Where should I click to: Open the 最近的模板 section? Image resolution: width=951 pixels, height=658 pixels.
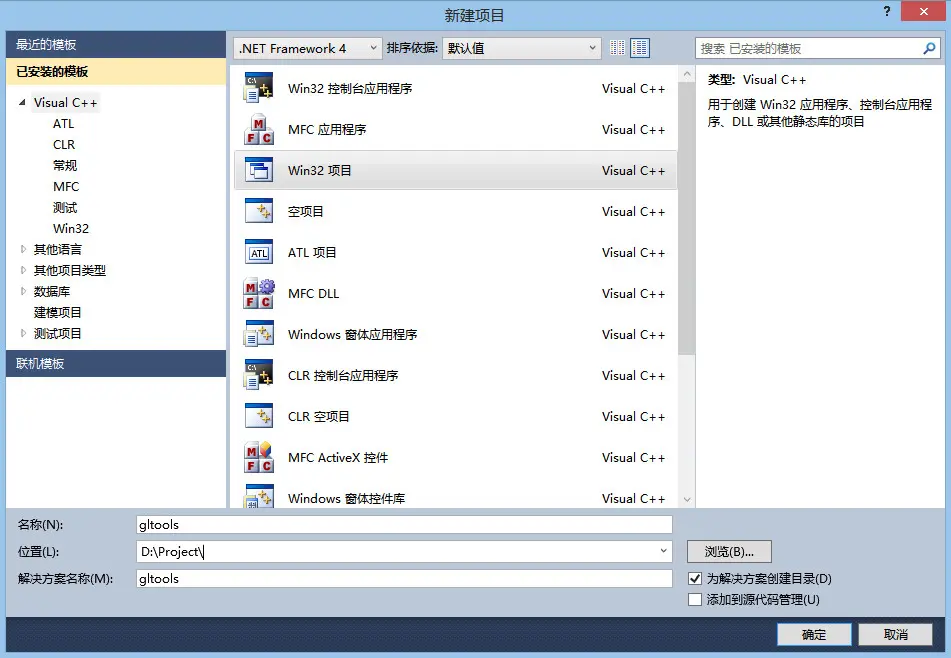coord(116,44)
